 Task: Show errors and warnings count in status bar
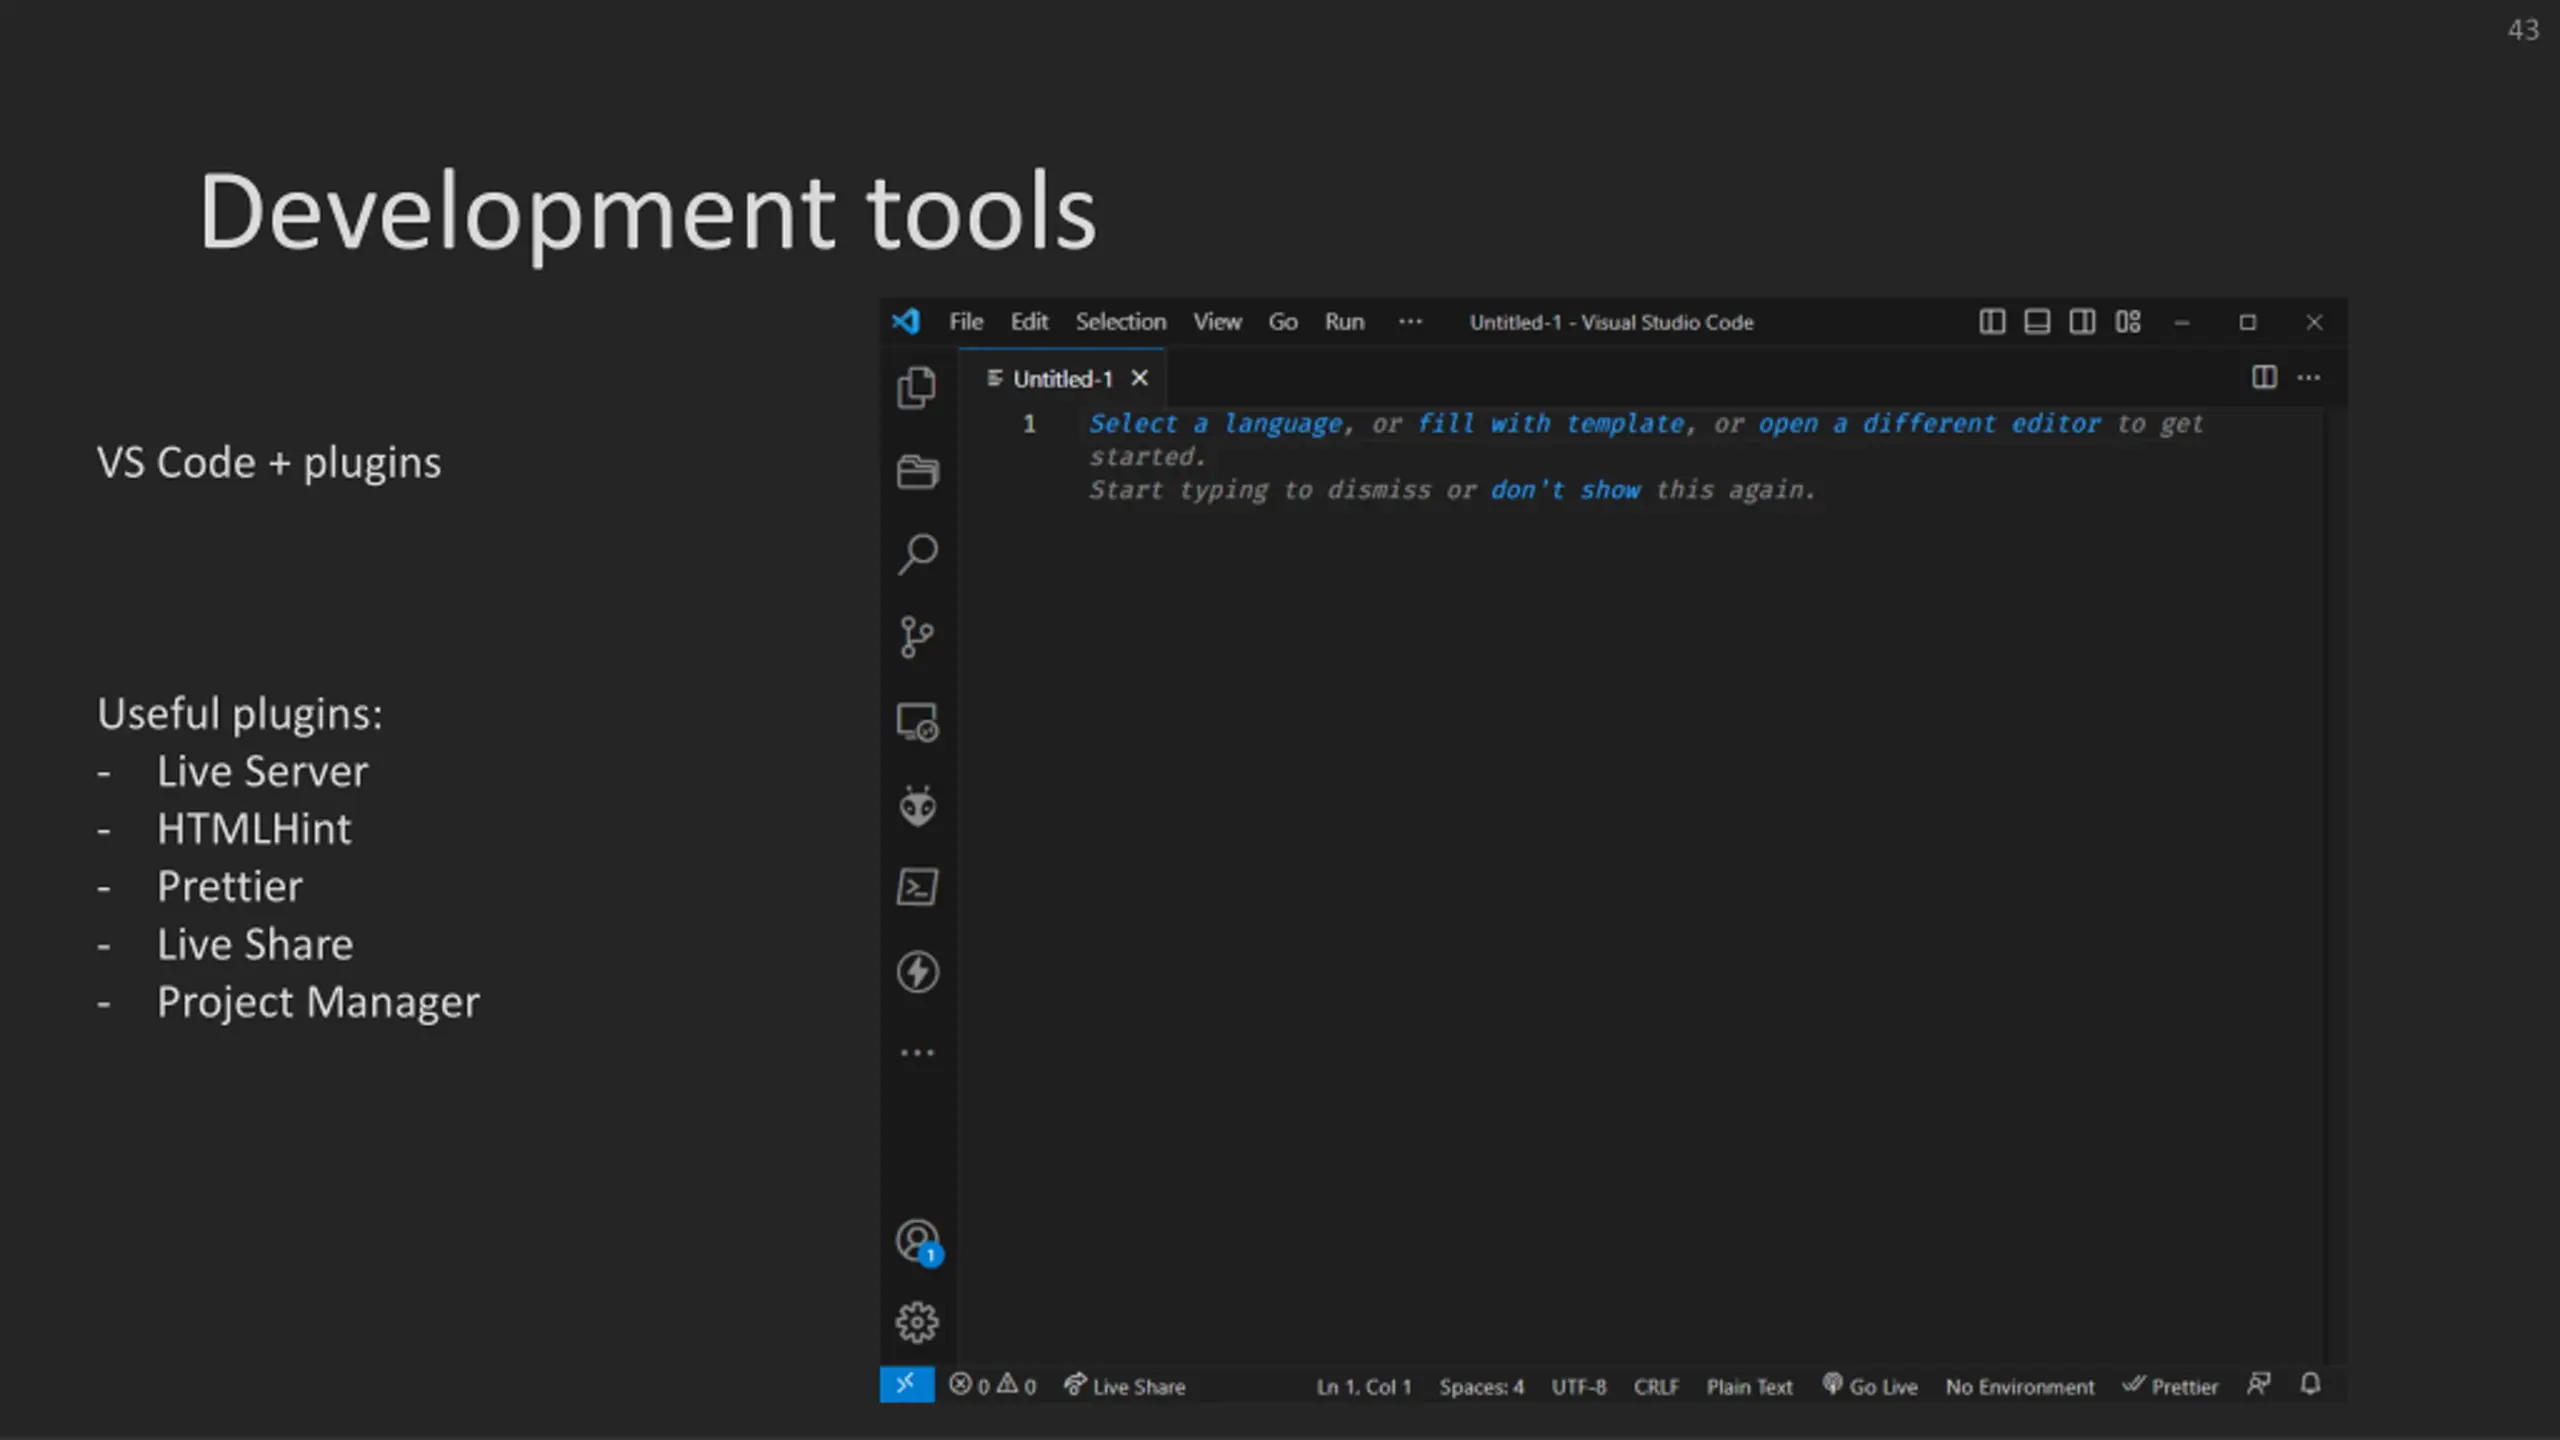pyautogui.click(x=992, y=1386)
